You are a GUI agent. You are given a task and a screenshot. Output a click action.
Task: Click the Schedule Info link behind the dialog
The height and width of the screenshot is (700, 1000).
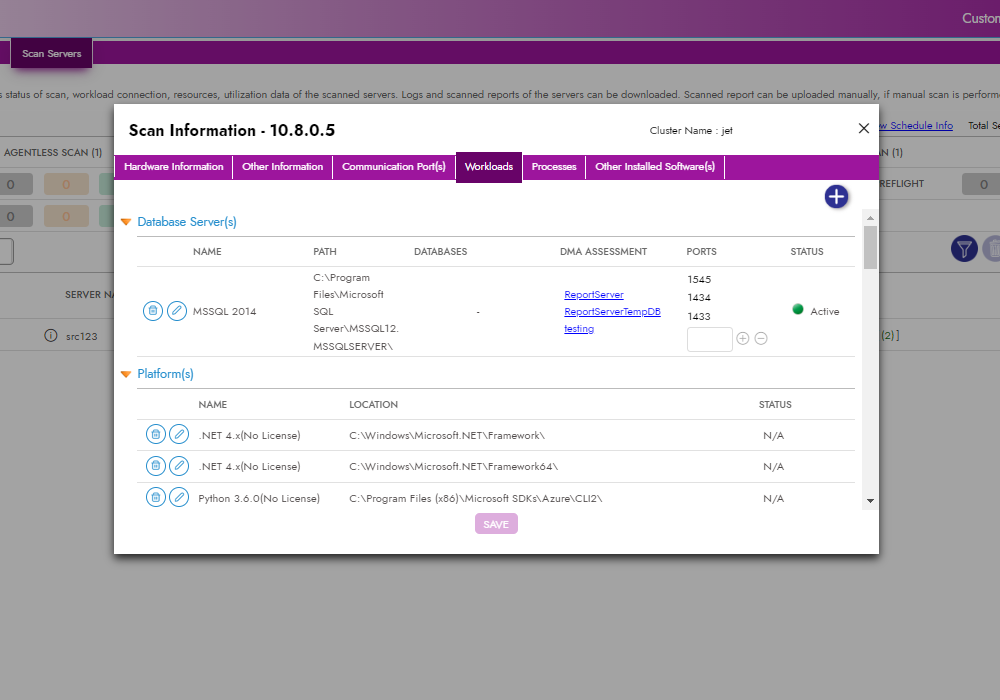916,126
